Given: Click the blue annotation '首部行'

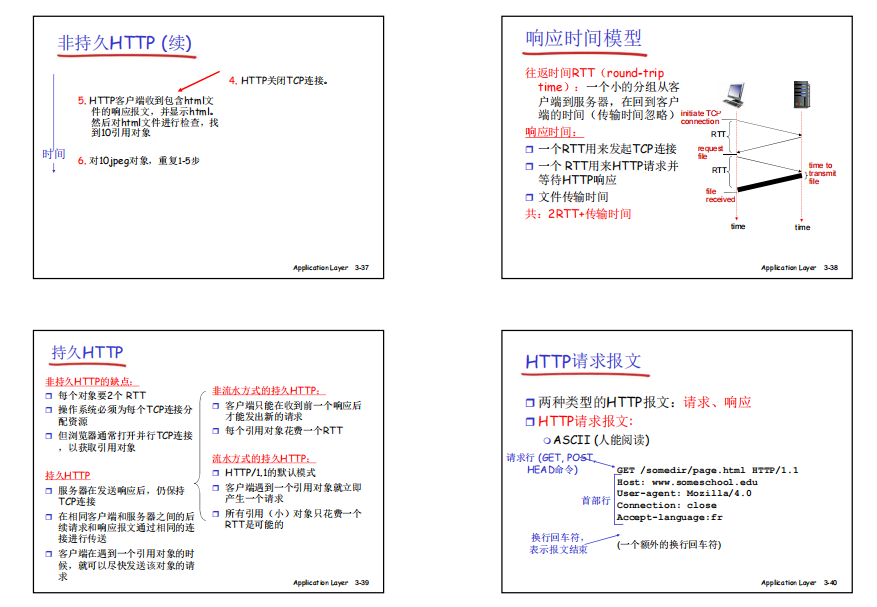Looking at the screenshot, I should (596, 500).
